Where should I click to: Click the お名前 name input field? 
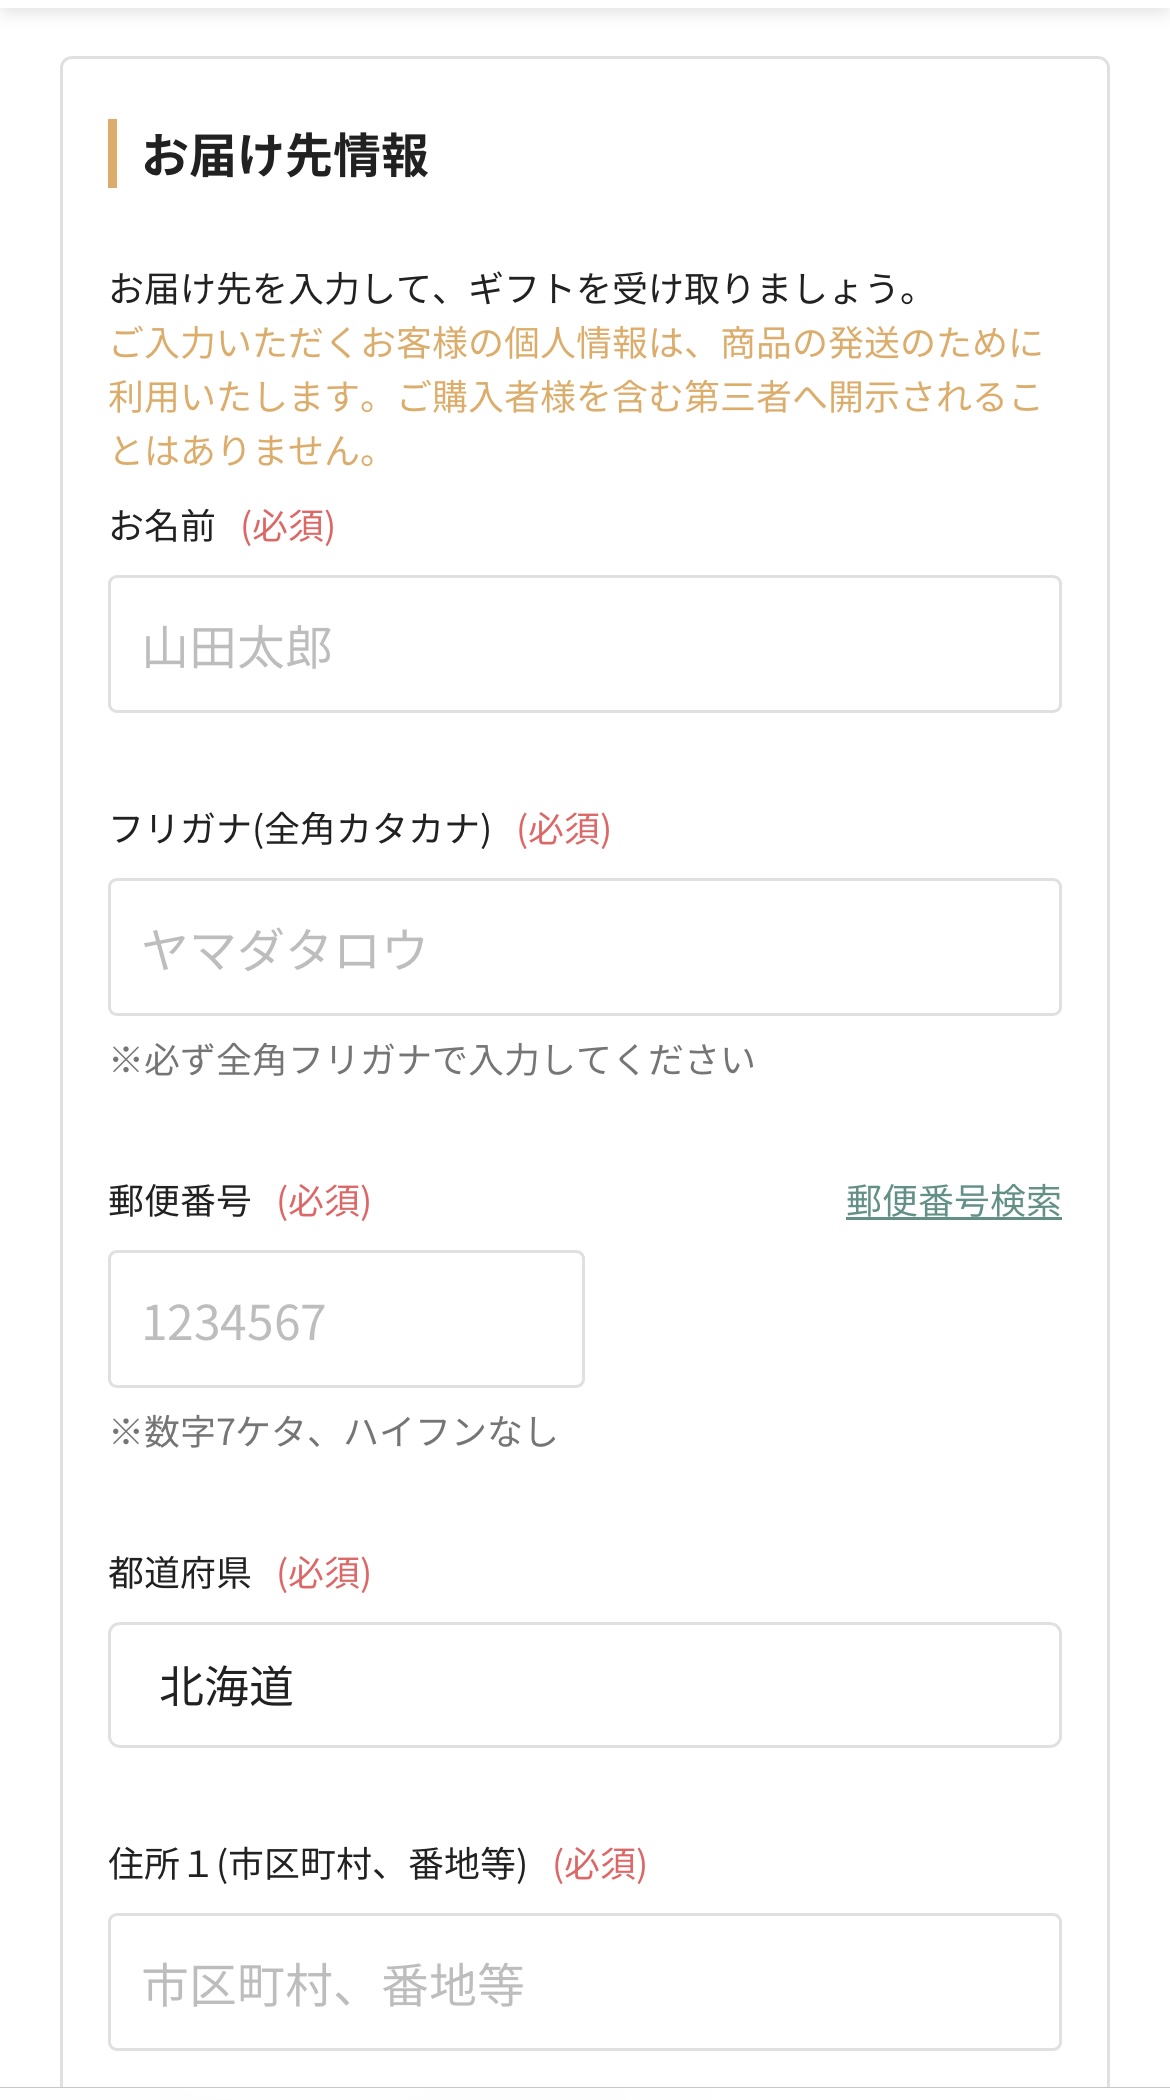[584, 645]
